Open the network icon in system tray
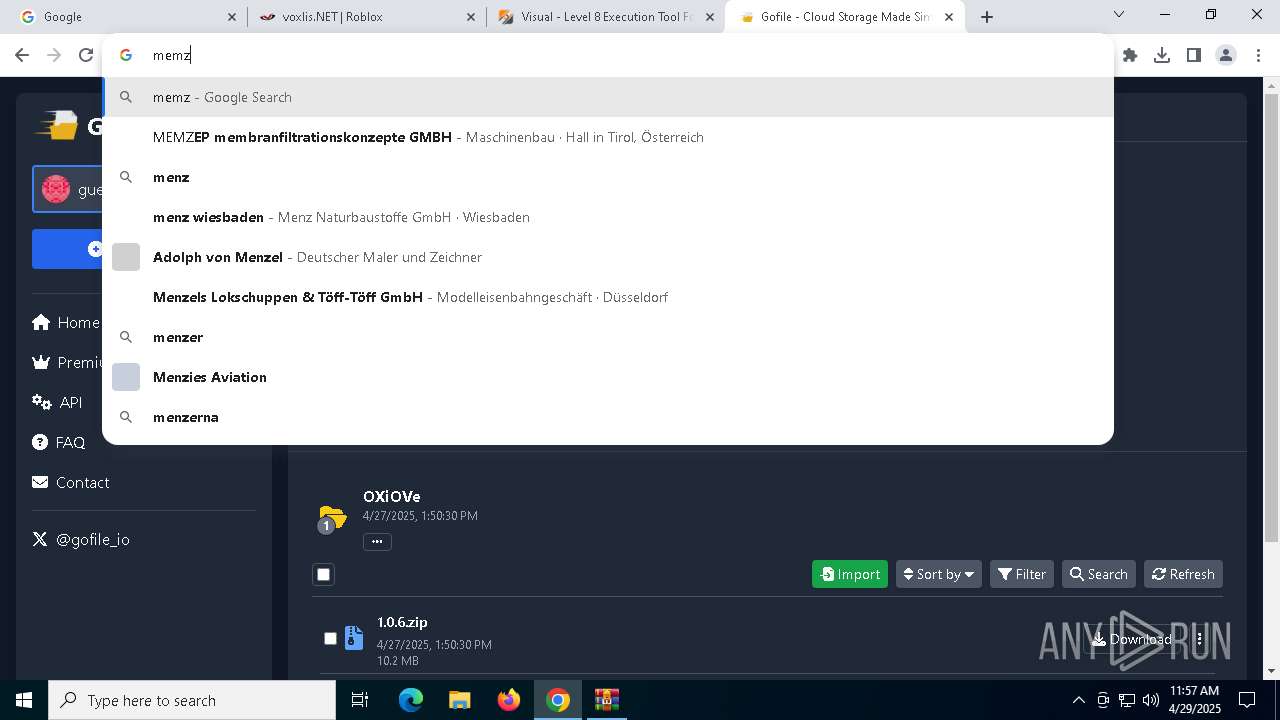This screenshot has height=720, width=1280. coord(1127,700)
